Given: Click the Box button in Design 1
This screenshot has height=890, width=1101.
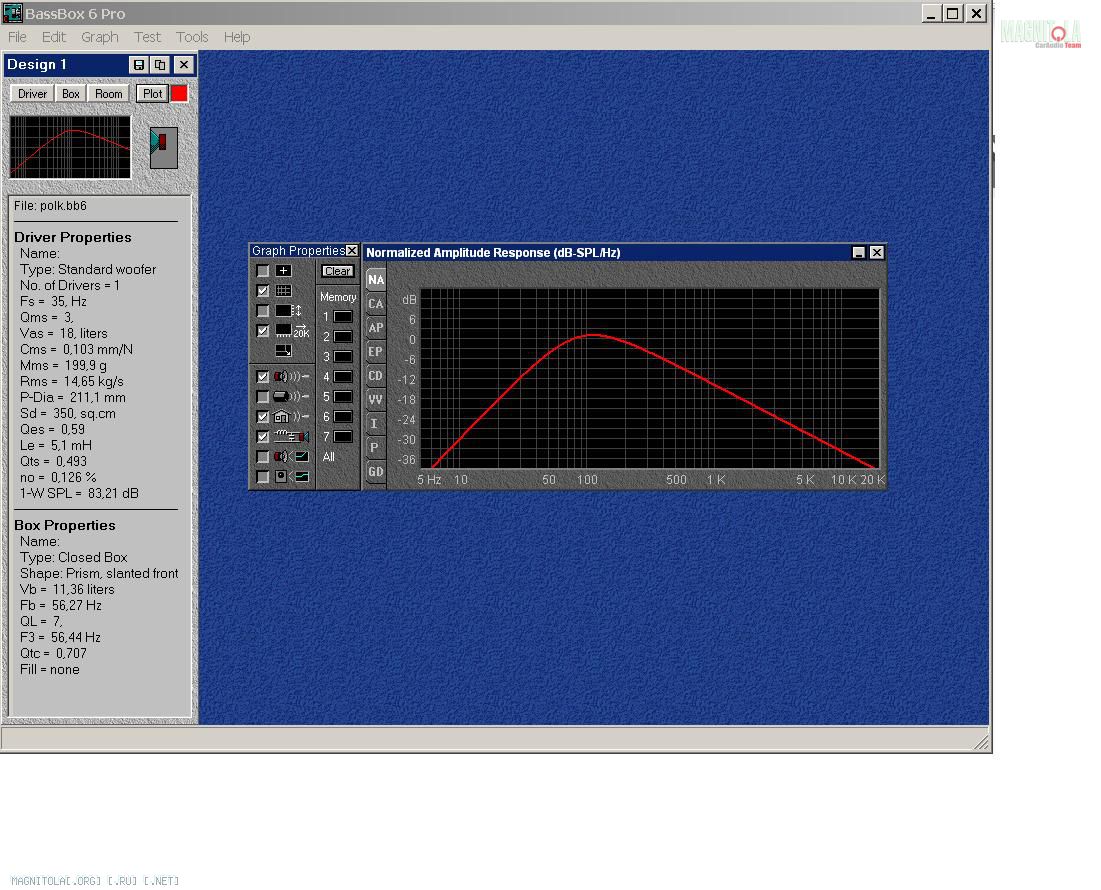Looking at the screenshot, I should [70, 94].
